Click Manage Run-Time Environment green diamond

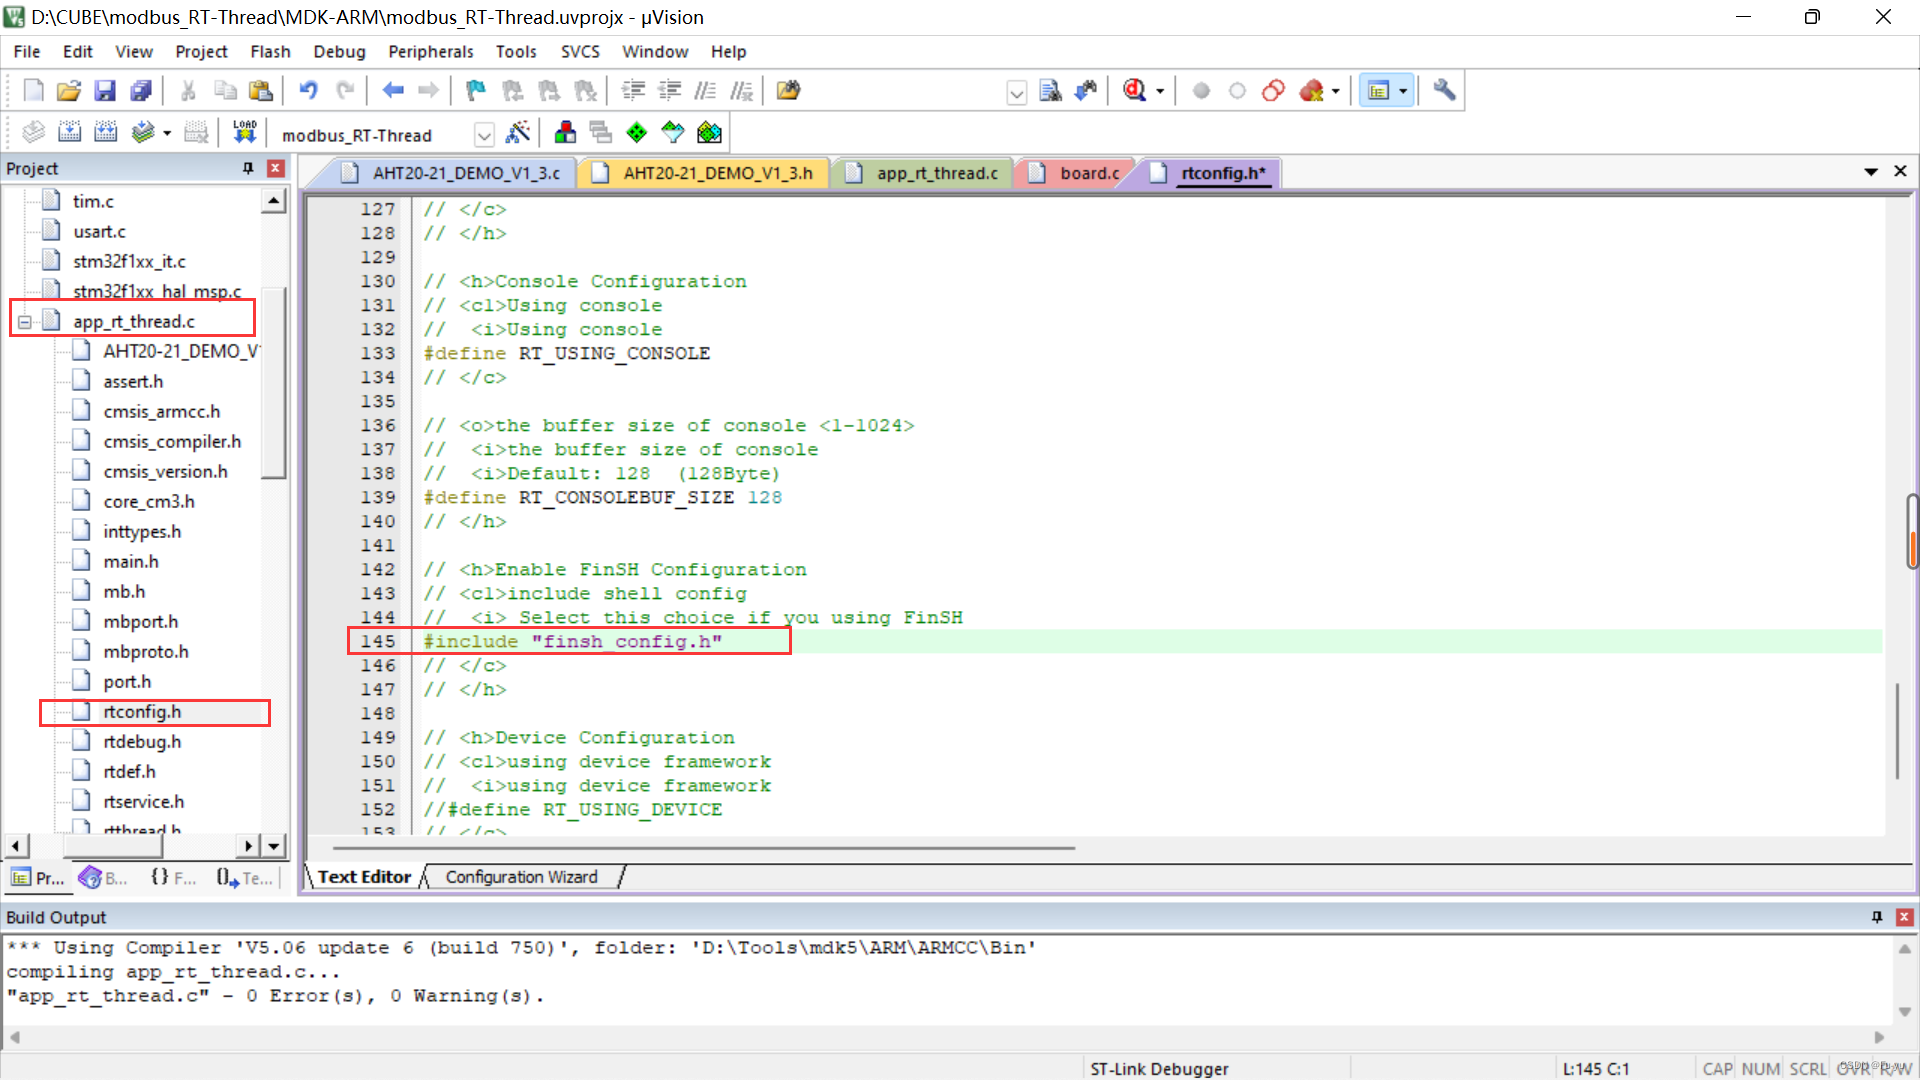[636, 132]
